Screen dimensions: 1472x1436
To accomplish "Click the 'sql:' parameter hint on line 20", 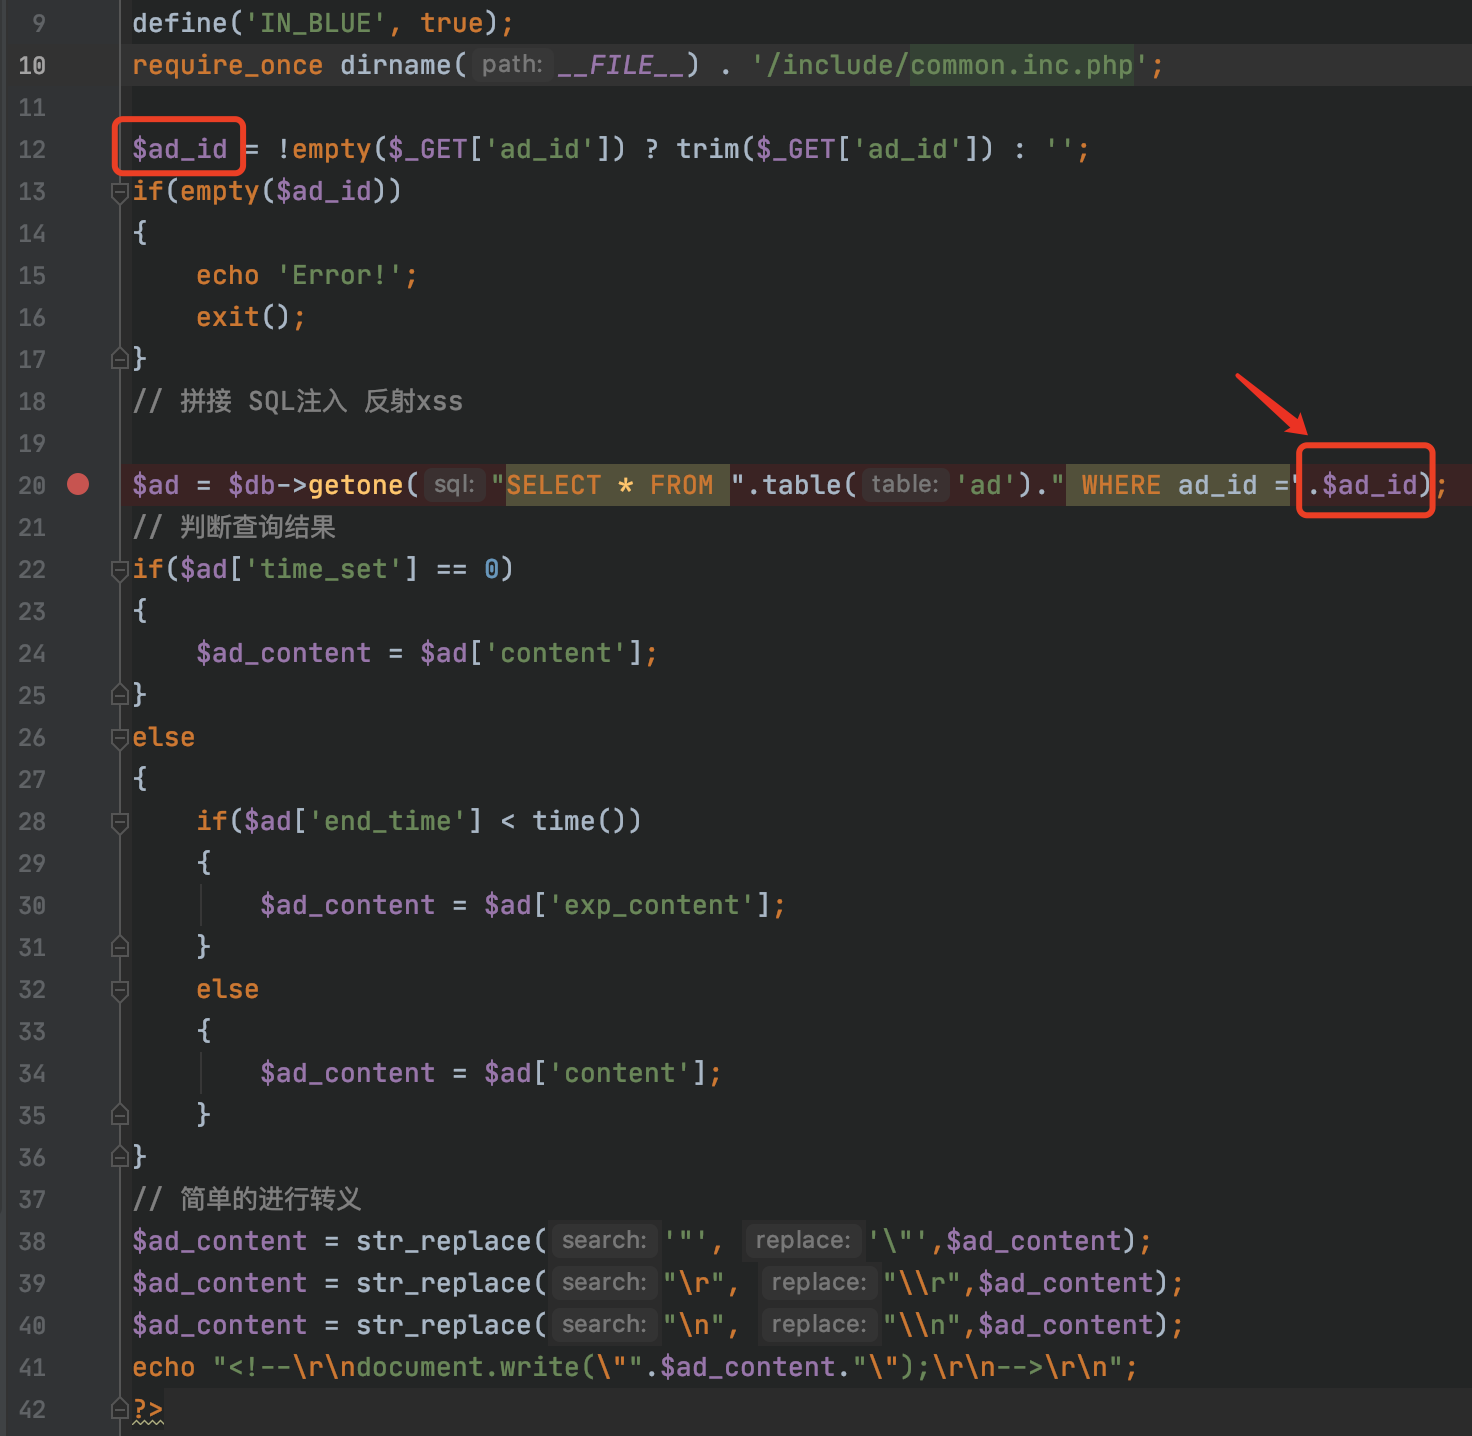I will click(454, 485).
